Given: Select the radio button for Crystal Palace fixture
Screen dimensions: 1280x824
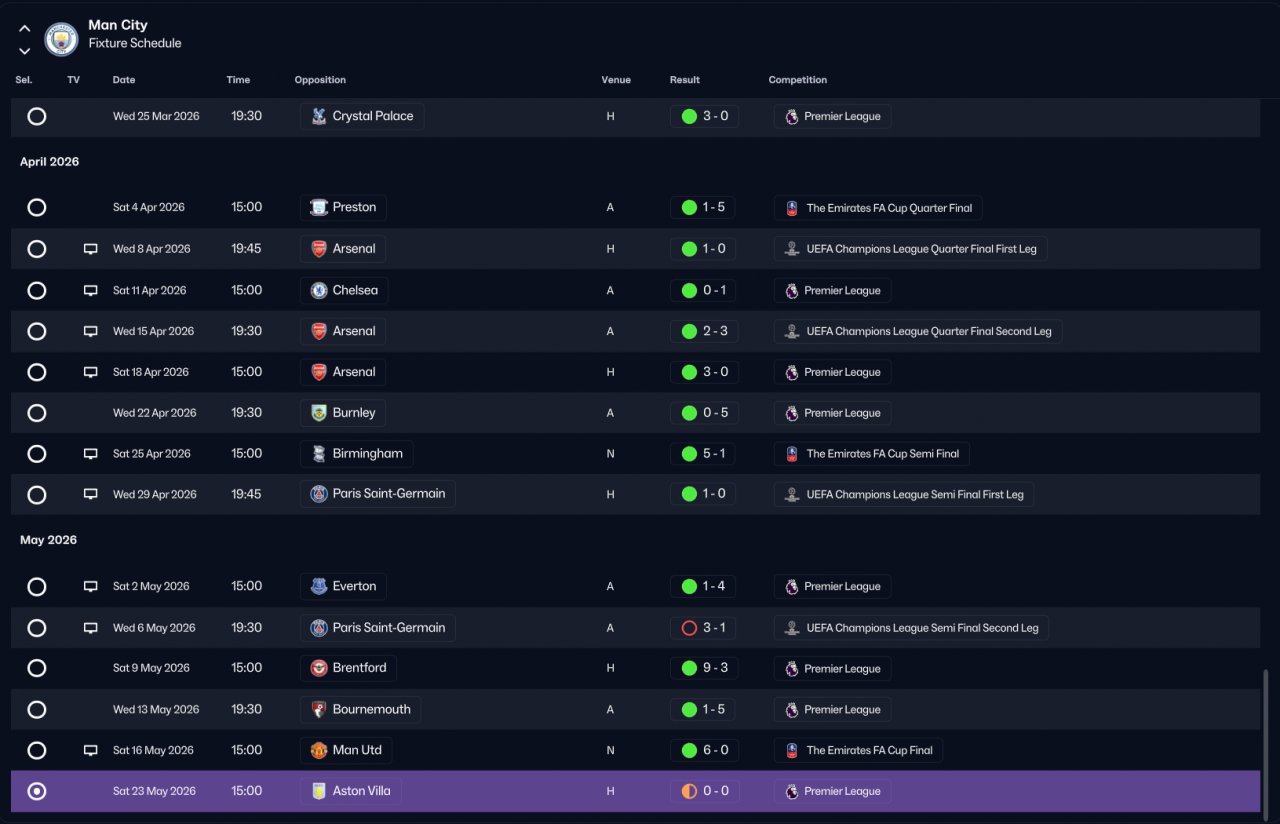Looking at the screenshot, I should click(37, 116).
